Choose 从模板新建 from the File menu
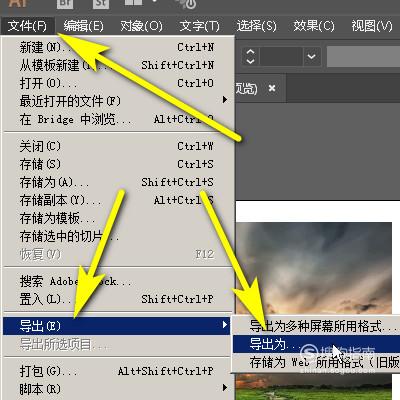This screenshot has height=400, width=400. 117,65
